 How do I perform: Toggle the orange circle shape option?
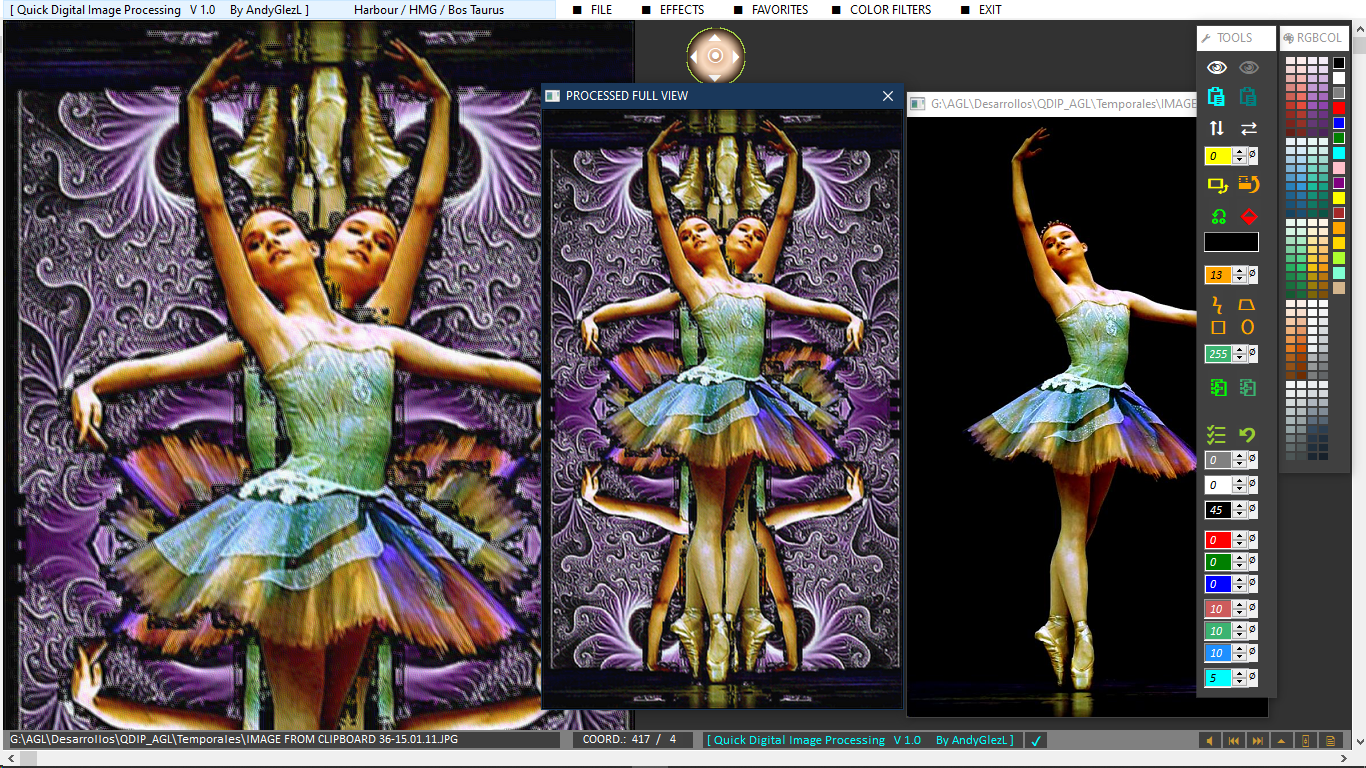click(x=1247, y=327)
